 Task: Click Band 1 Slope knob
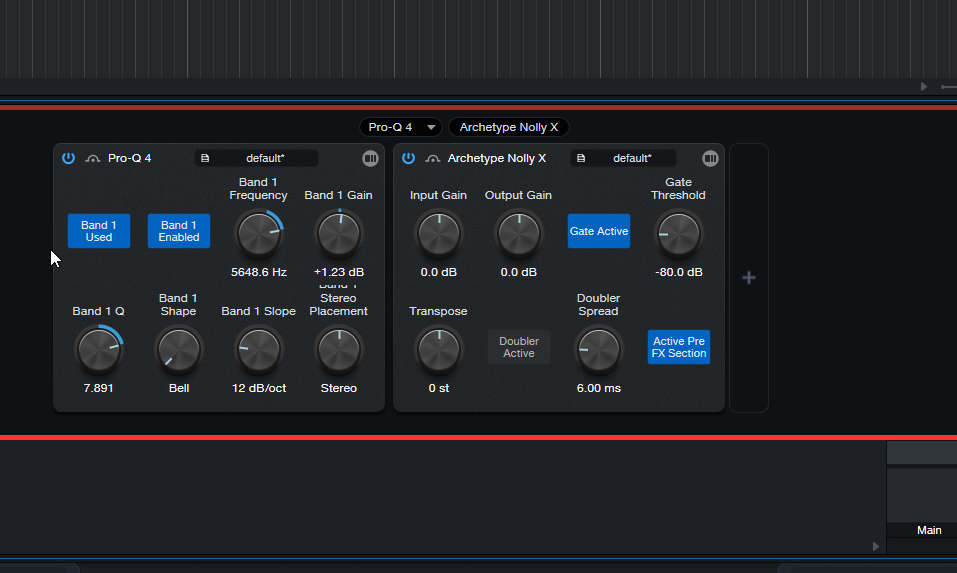click(259, 350)
